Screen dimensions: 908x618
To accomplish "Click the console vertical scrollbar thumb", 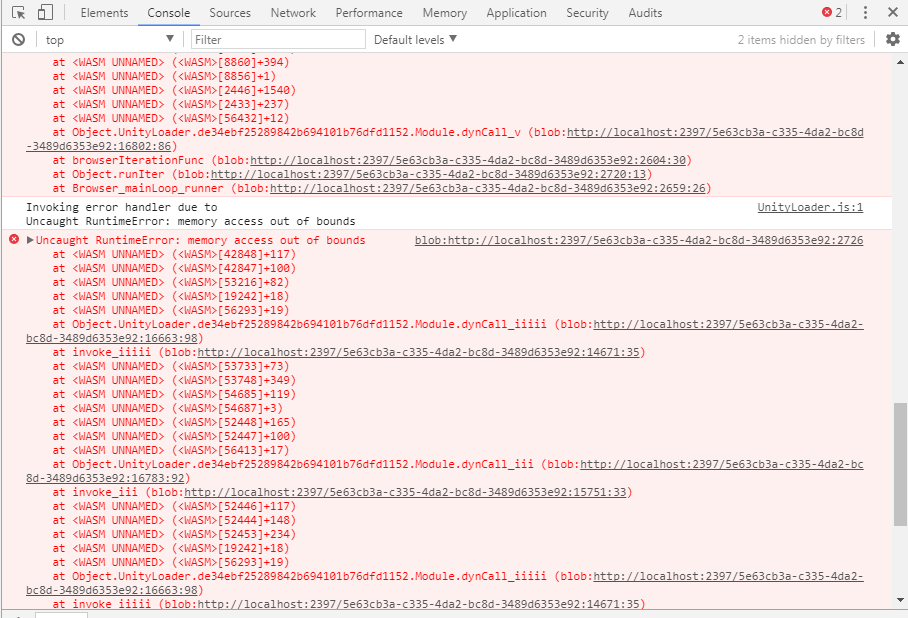I will (x=900, y=462).
